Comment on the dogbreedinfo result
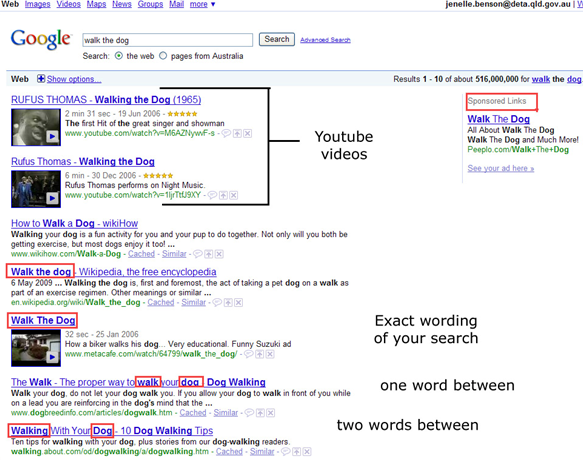 click(249, 412)
